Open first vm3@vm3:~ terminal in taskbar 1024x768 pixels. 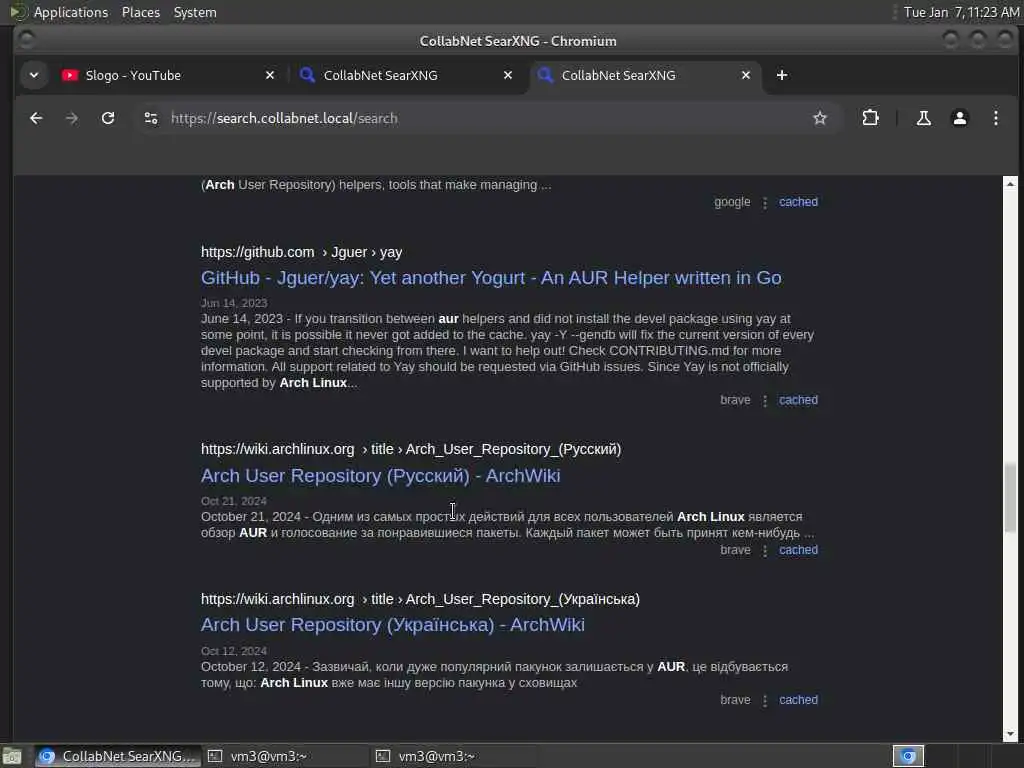click(285, 756)
